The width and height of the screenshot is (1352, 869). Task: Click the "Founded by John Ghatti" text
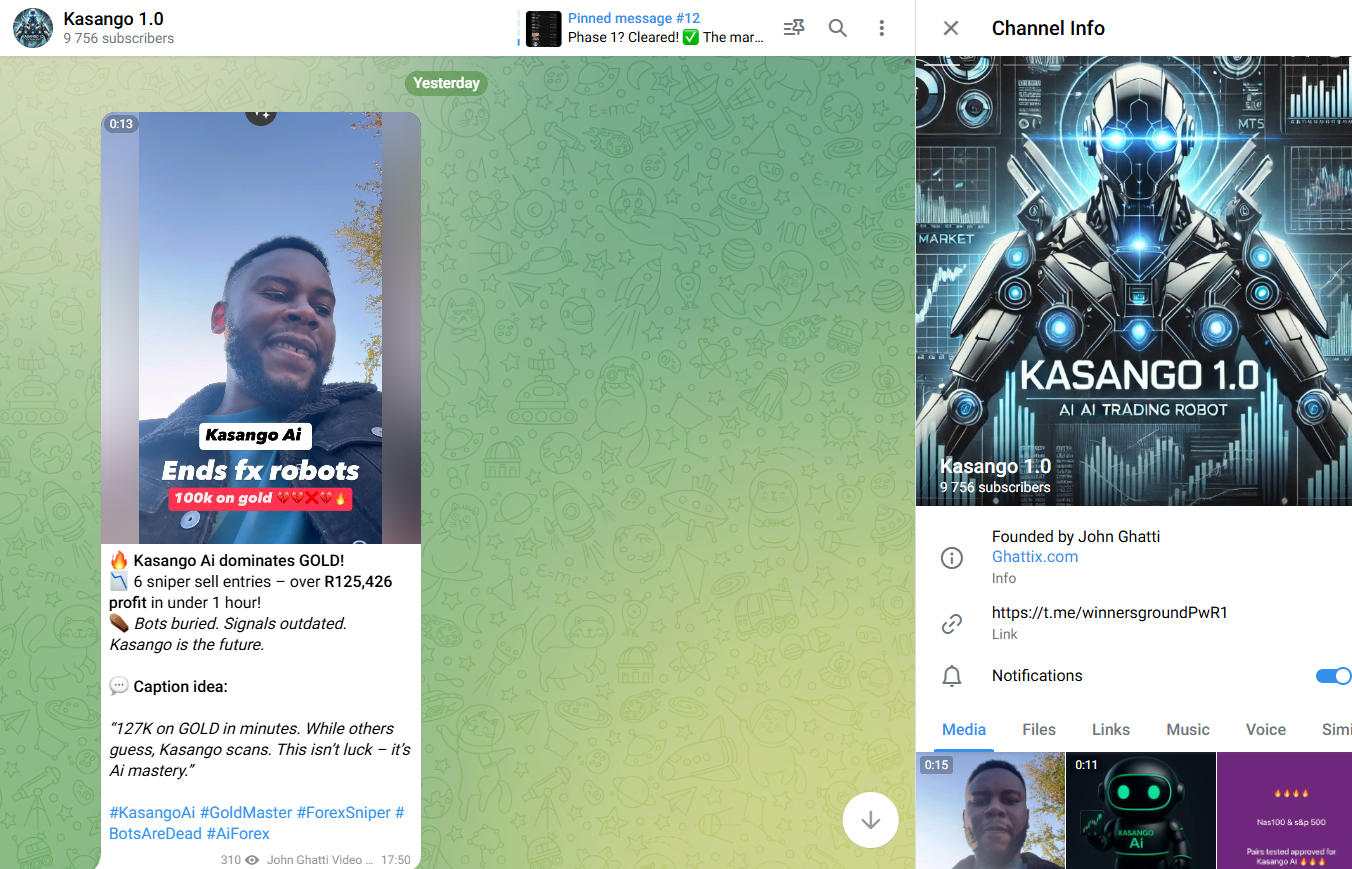pos(1076,537)
